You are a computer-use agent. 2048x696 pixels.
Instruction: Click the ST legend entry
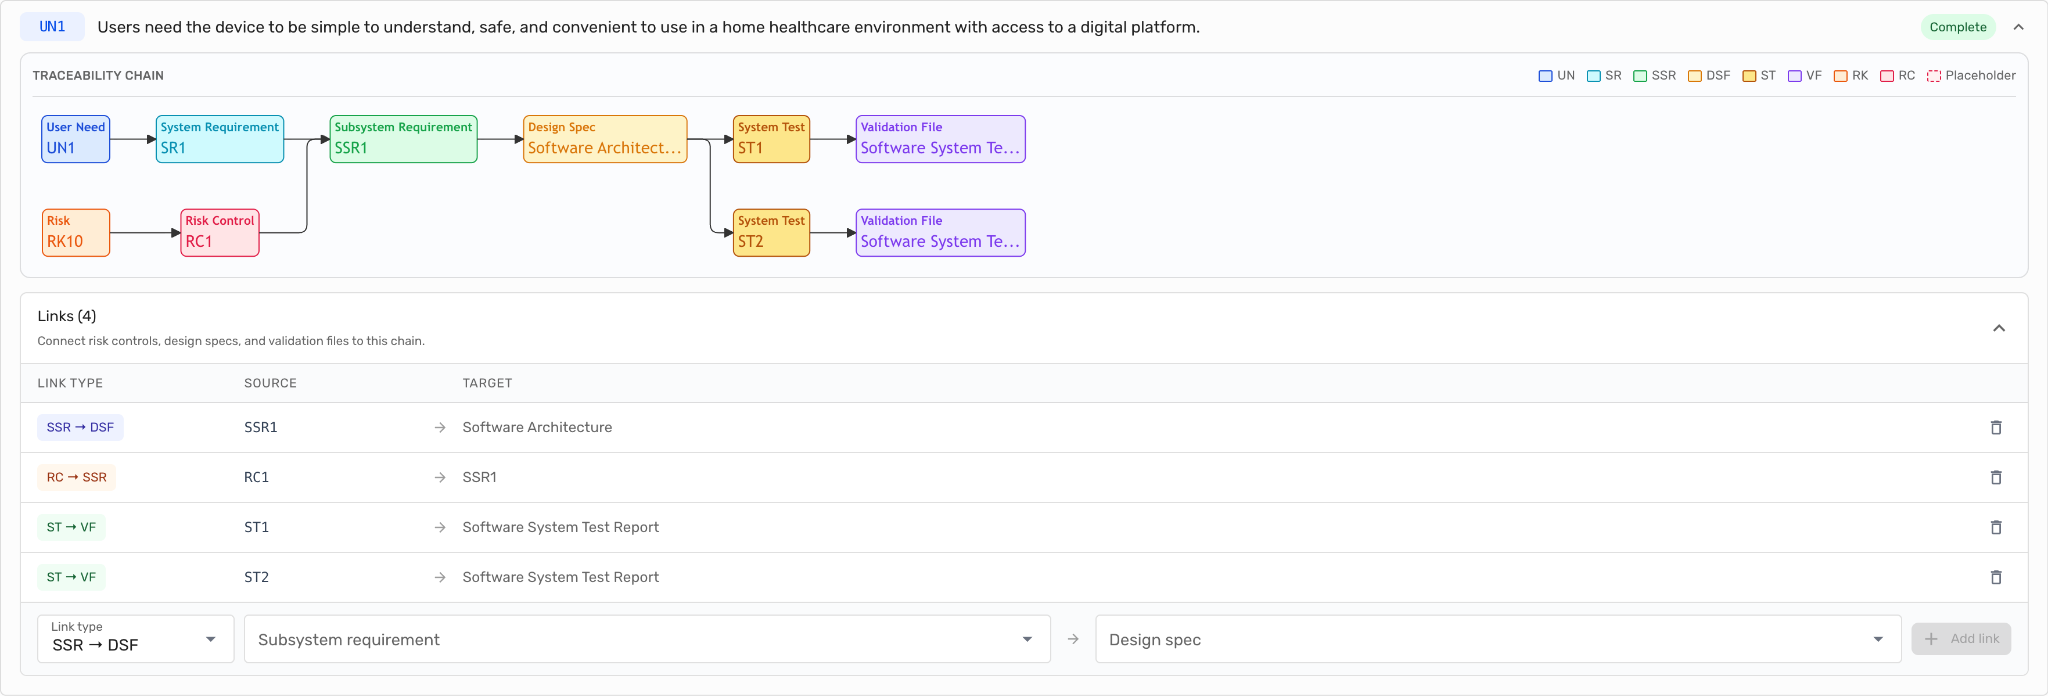(1759, 76)
